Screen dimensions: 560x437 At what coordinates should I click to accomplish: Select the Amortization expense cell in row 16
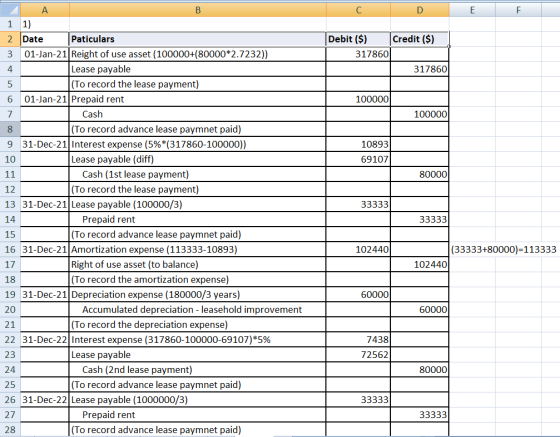coord(198,249)
